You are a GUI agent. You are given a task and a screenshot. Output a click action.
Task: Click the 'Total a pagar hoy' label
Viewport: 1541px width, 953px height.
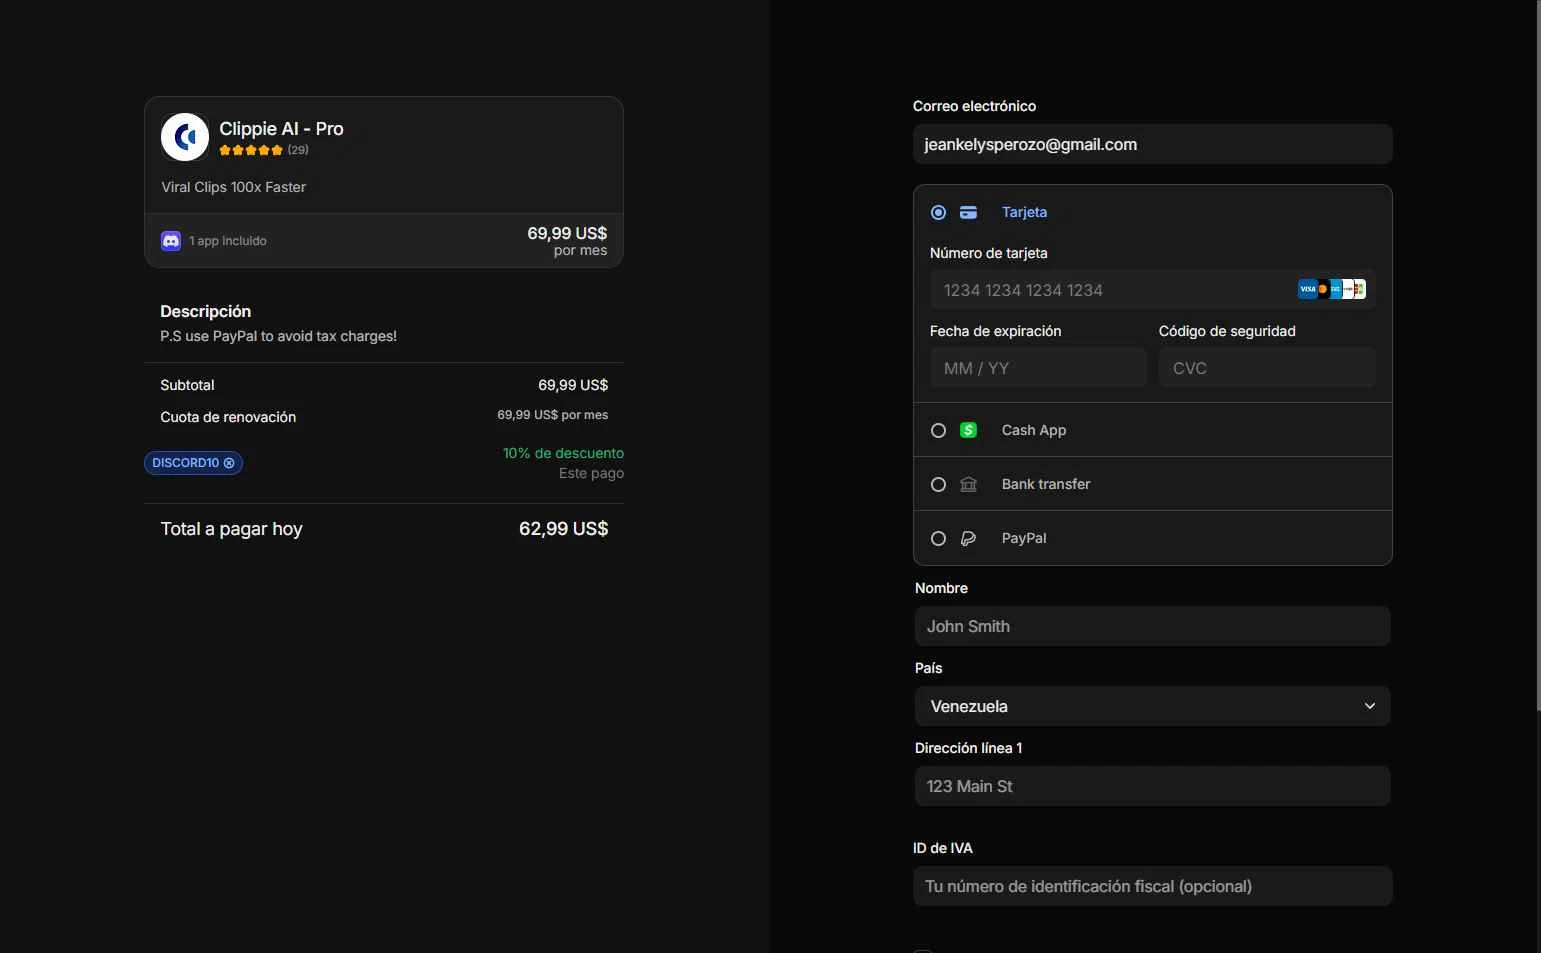(231, 529)
